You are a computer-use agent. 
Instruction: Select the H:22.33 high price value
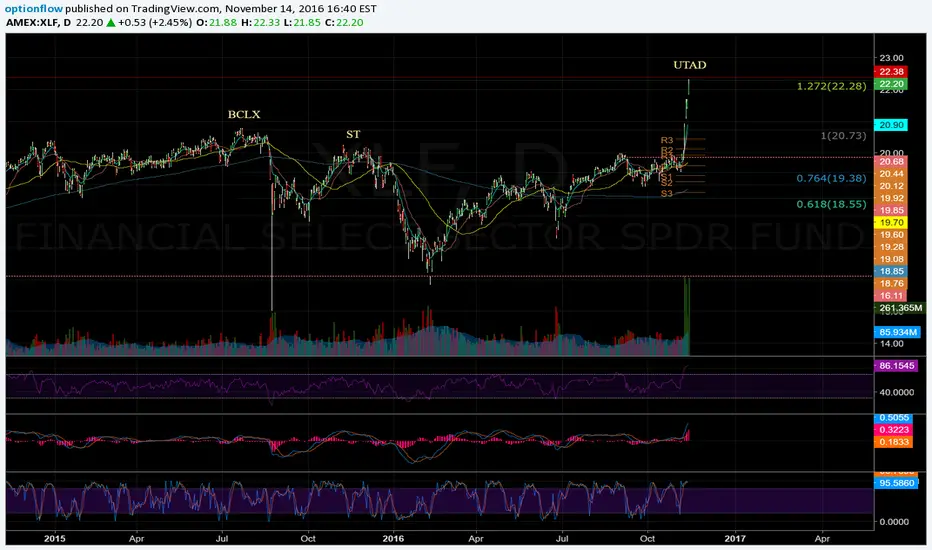pos(260,23)
